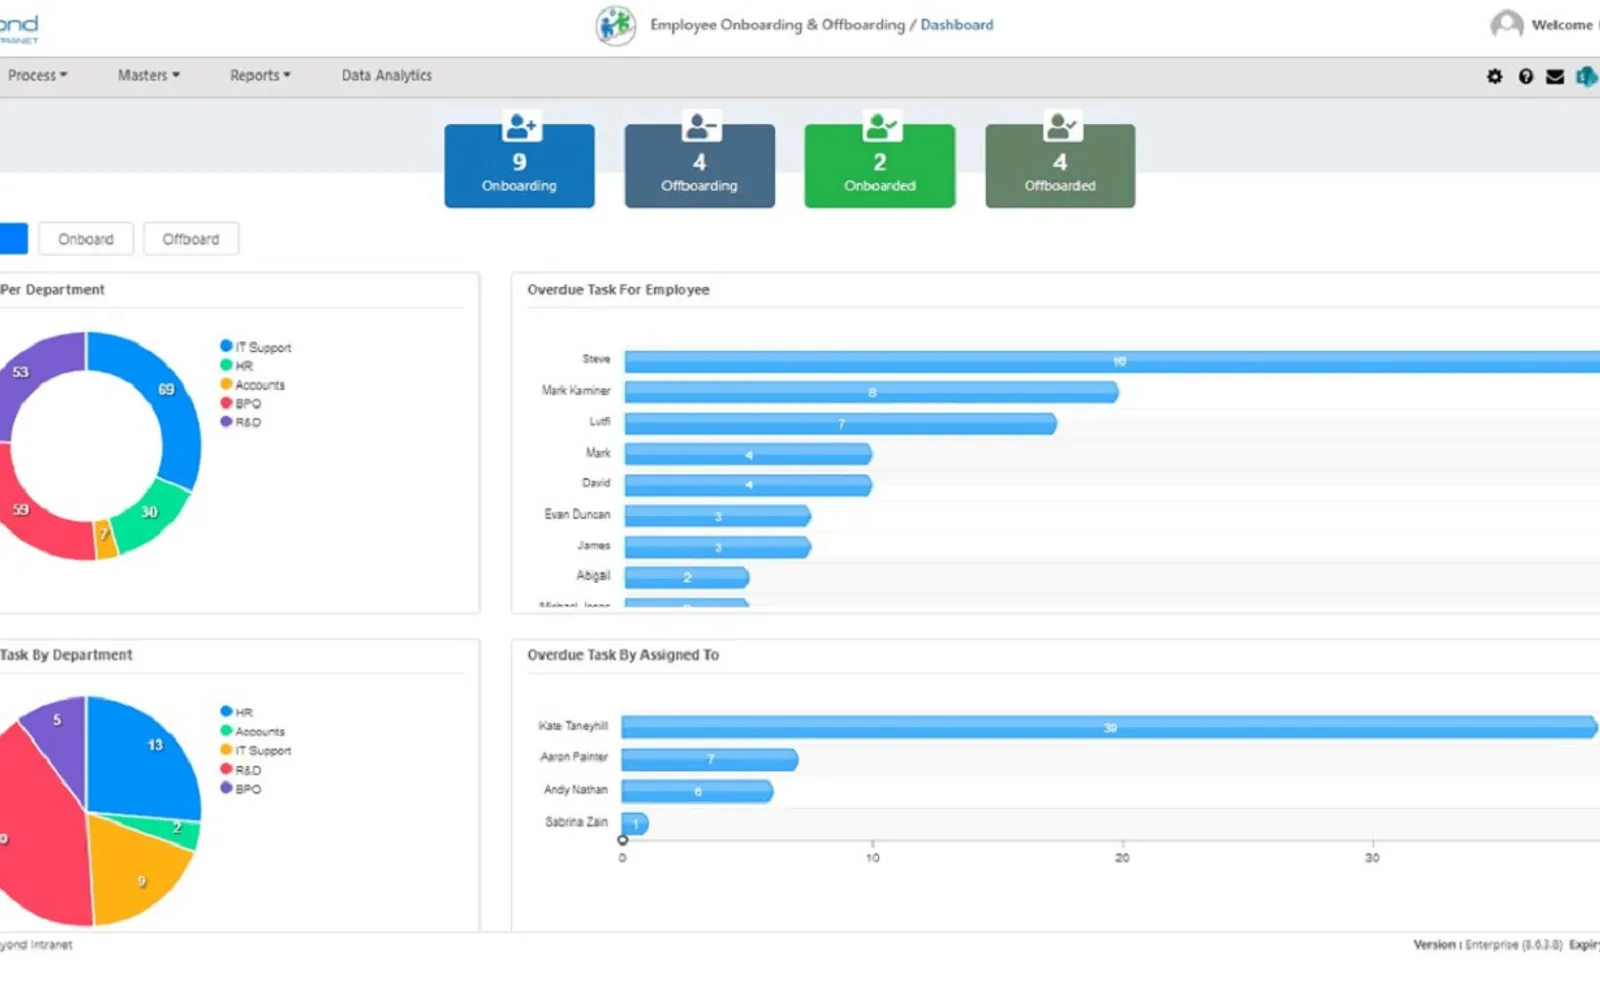1600x1000 pixels.
Task: Expand the Masters menu dropdown
Action: [x=148, y=75]
